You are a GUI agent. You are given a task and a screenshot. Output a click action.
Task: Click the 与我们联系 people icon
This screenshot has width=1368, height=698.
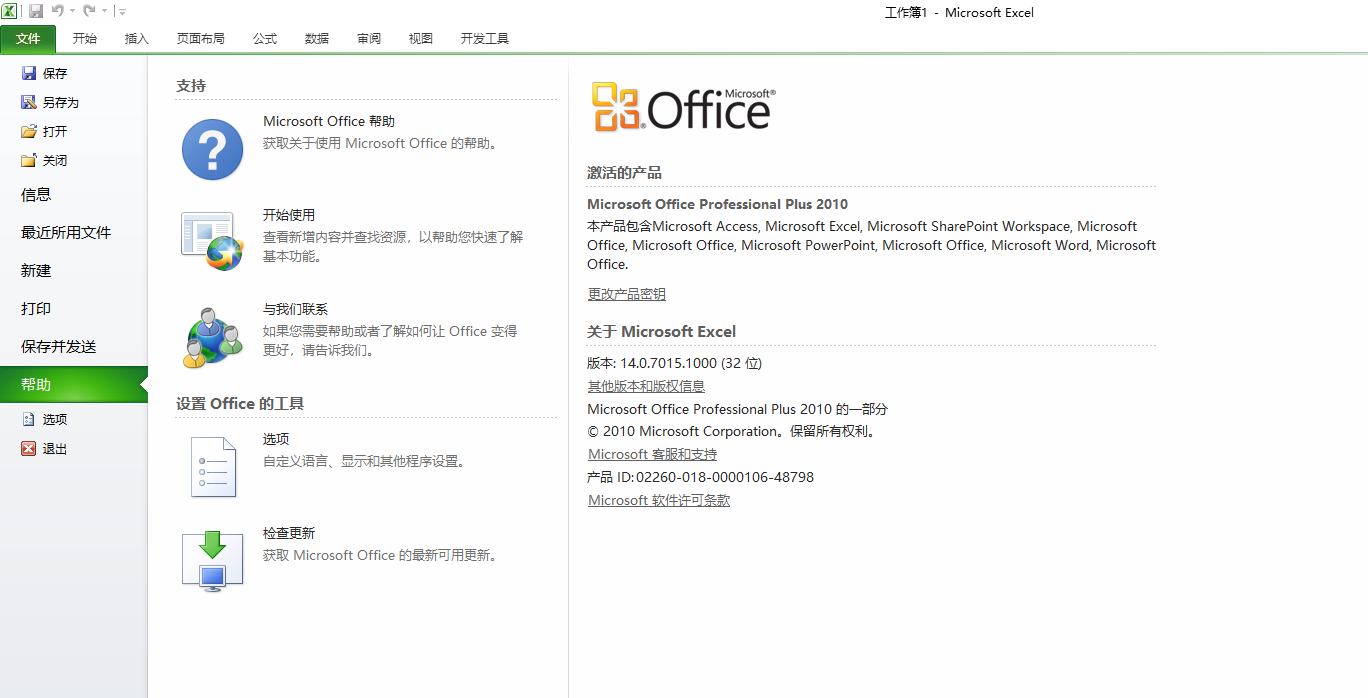212,338
